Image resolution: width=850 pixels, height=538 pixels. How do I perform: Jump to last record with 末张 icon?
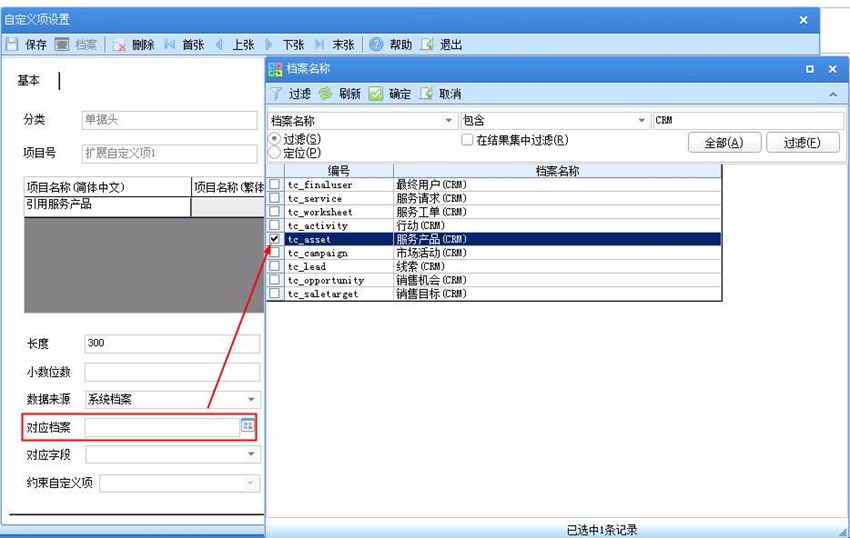coord(319,44)
